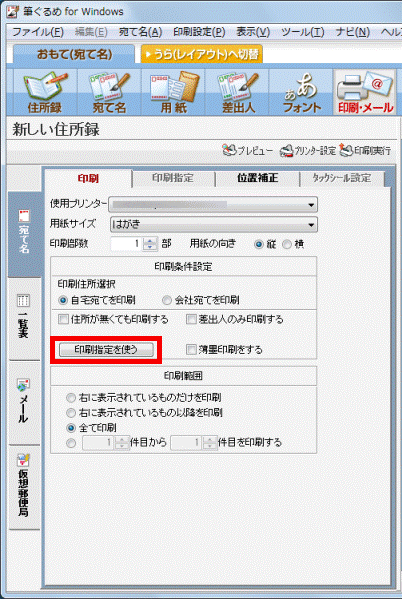Switch to the 印刷指定 tab
The width and height of the screenshot is (402, 599).
pyautogui.click(x=173, y=178)
